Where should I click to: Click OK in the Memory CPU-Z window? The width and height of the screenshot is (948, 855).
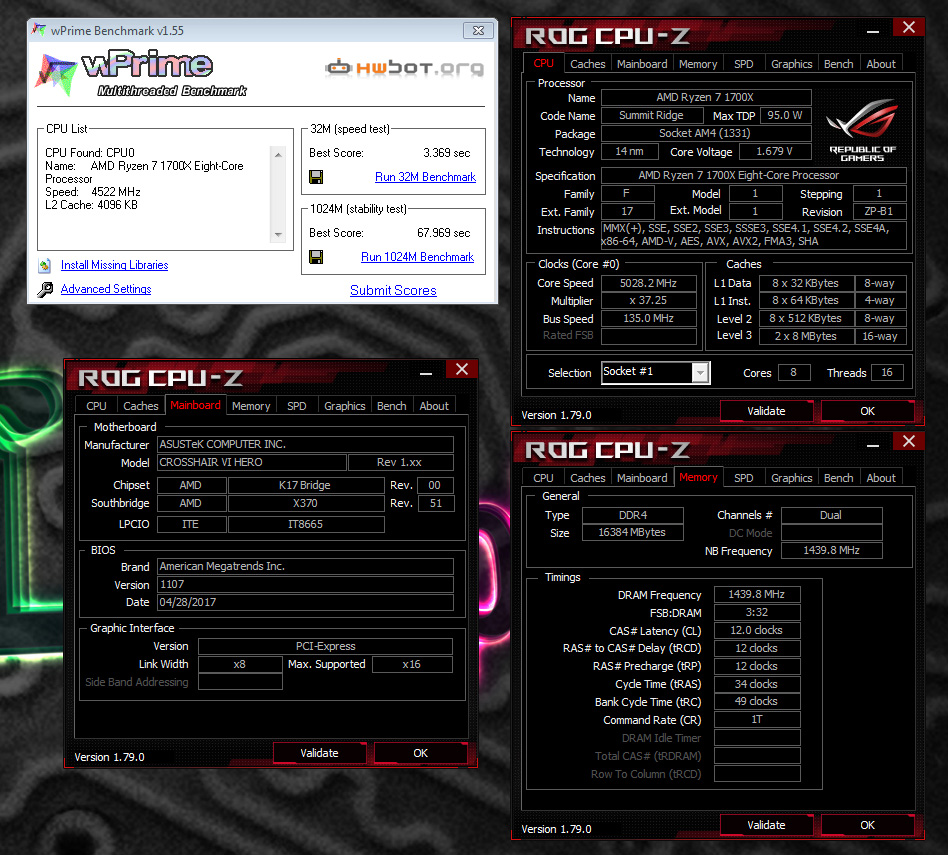point(868,825)
